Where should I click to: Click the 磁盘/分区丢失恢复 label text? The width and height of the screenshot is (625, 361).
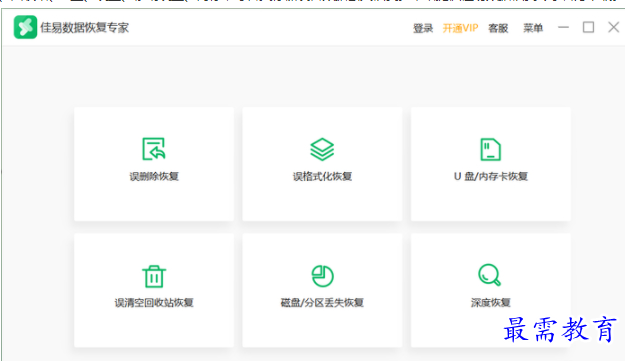[x=322, y=302]
